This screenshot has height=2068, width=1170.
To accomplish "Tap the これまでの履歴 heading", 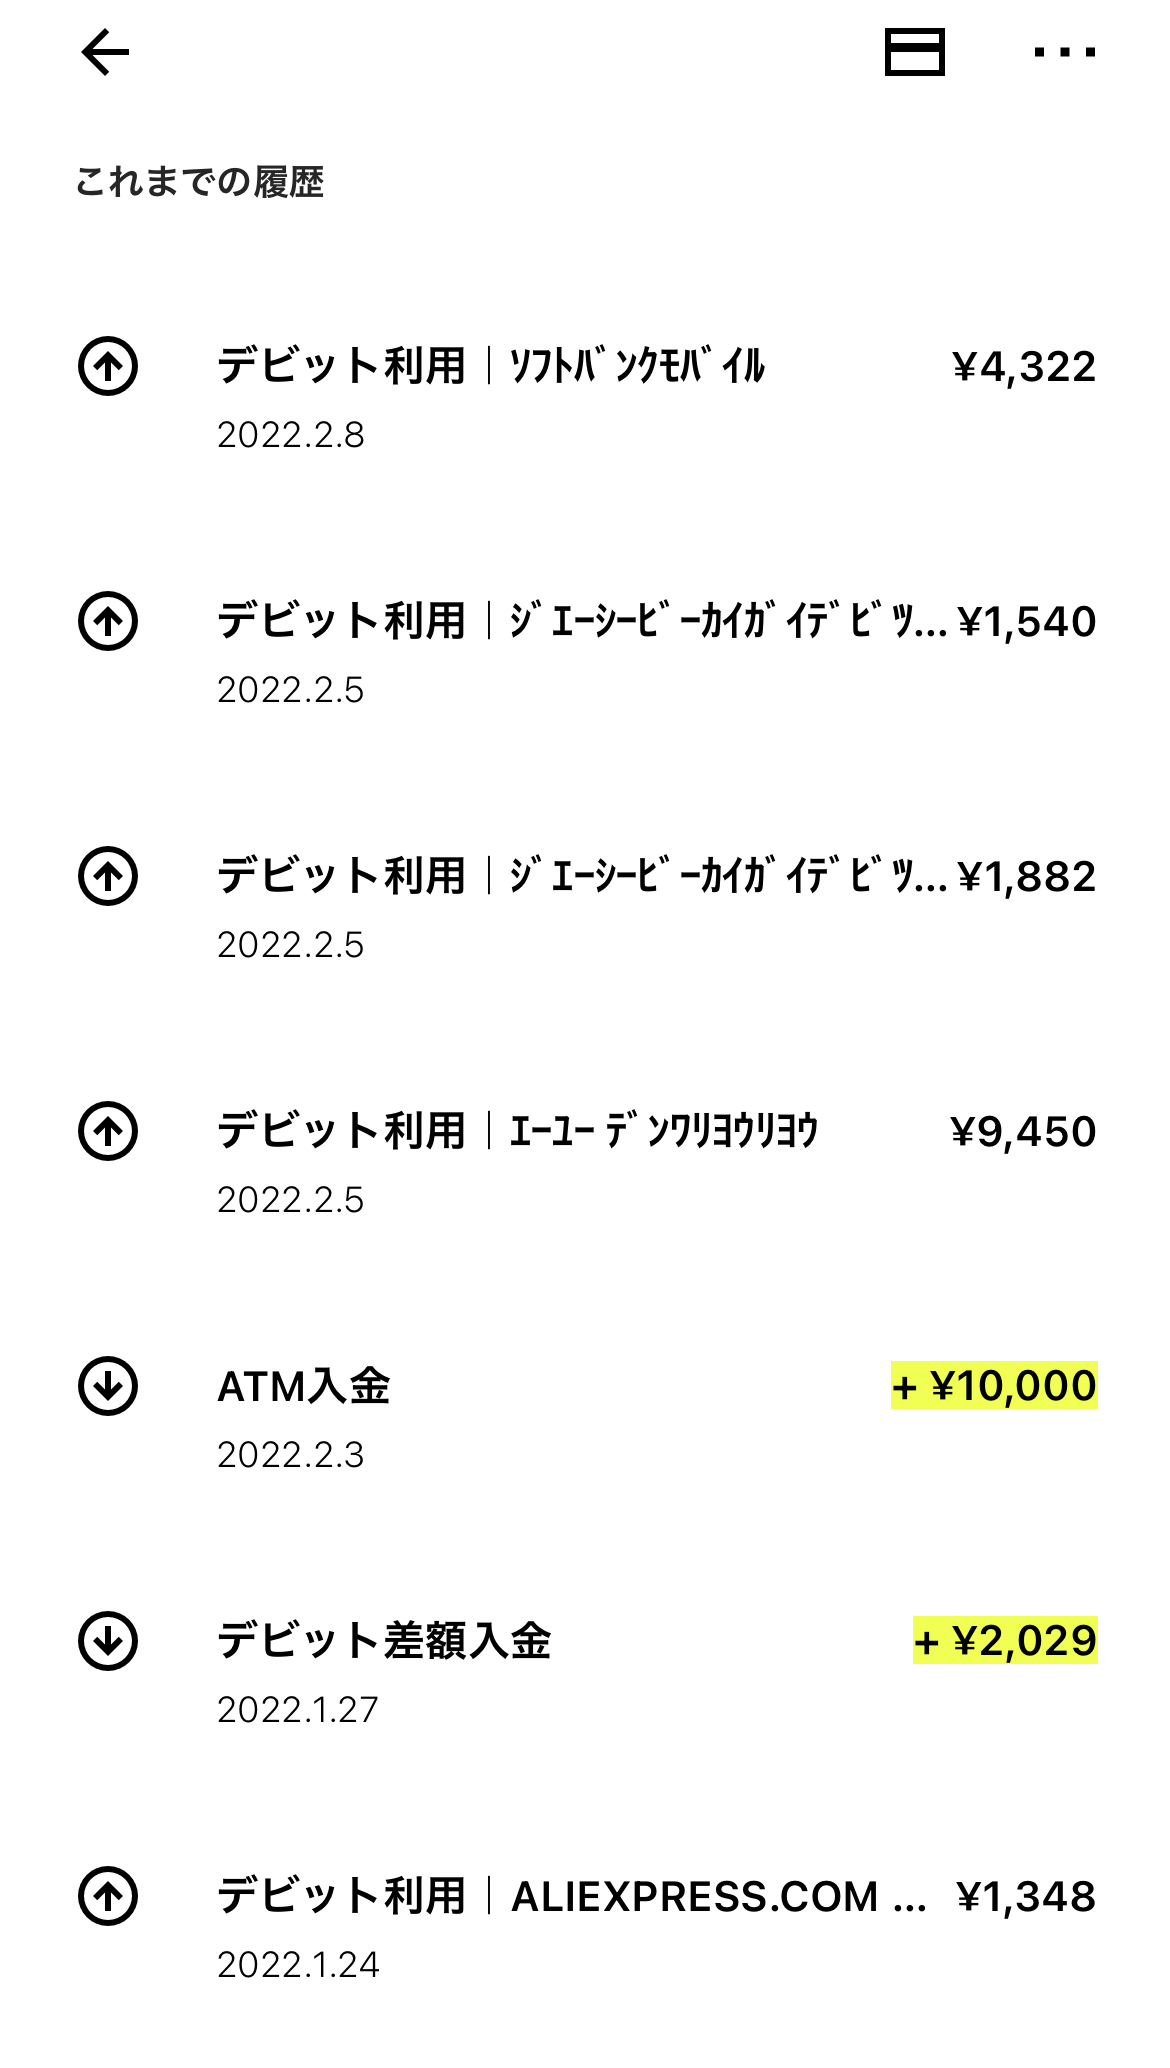I will pos(200,182).
